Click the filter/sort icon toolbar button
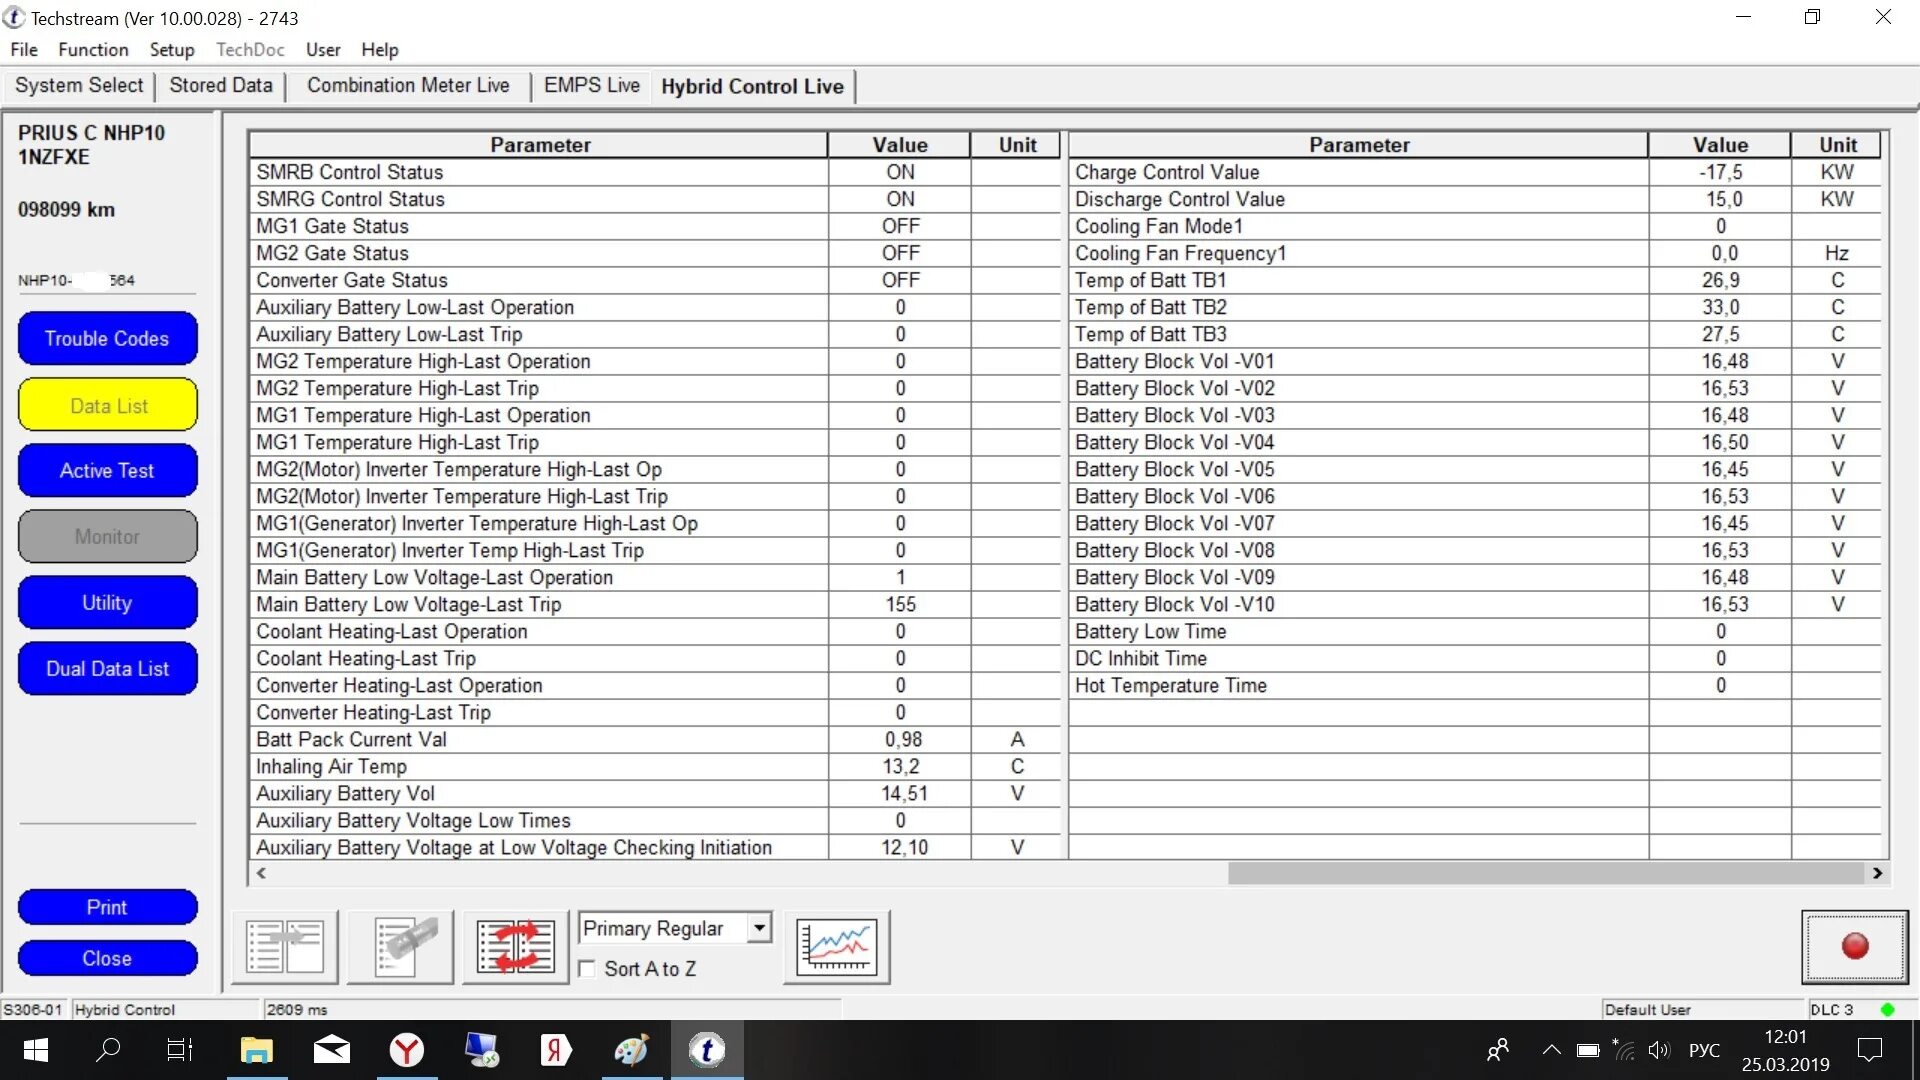The image size is (1920, 1080). pos(518,945)
